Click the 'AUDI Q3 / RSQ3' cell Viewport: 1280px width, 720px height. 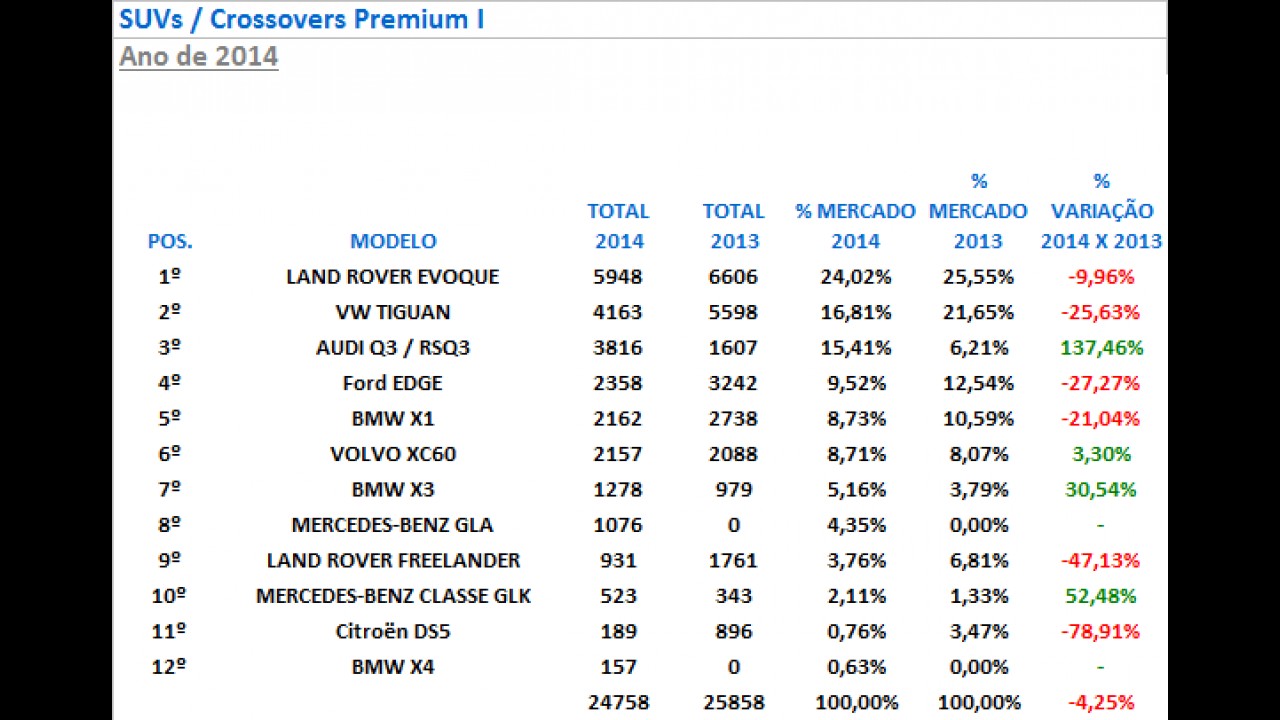tap(392, 348)
